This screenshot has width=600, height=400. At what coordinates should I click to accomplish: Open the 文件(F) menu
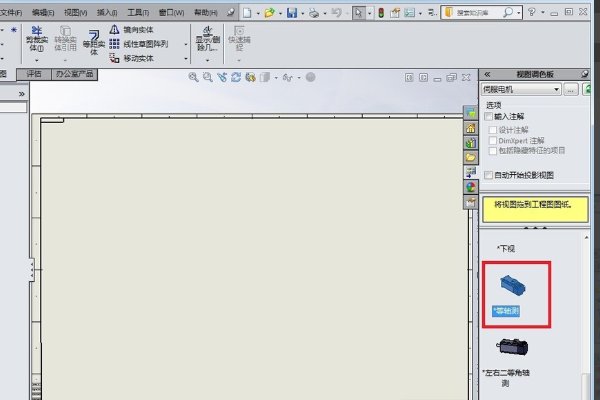(x=11, y=13)
